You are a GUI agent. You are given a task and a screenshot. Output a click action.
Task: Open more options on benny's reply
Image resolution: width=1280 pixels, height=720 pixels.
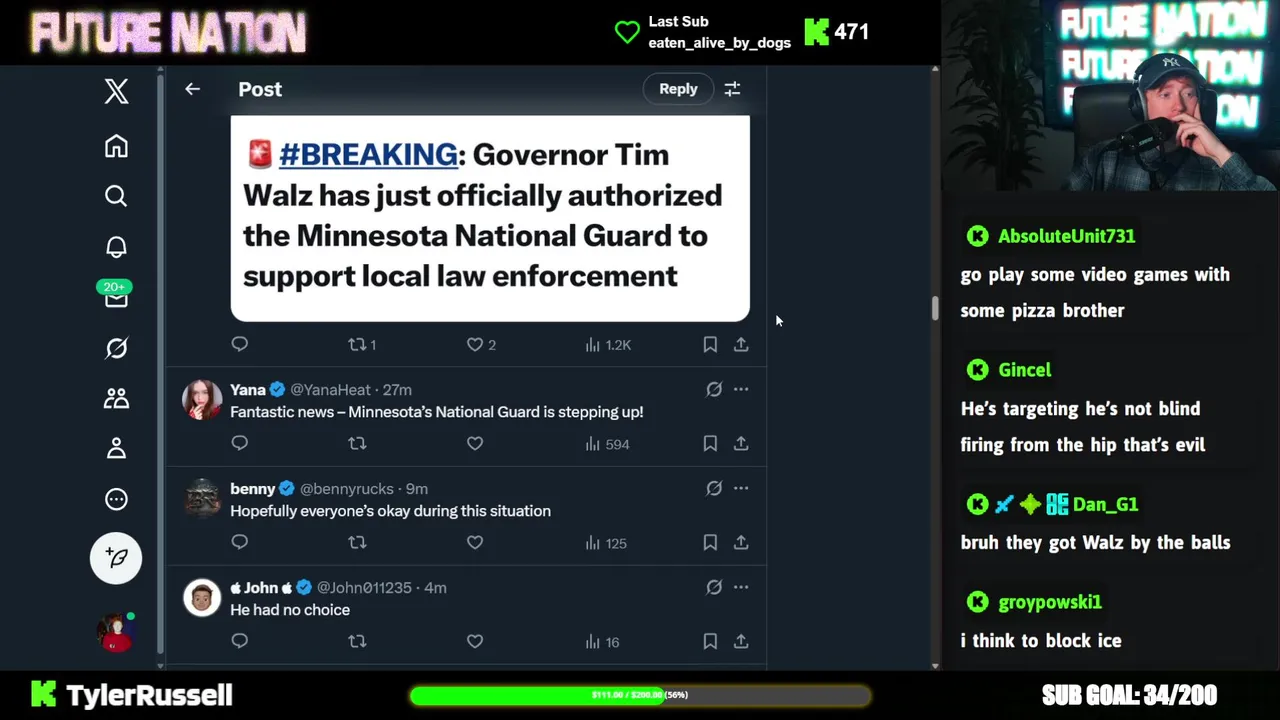click(x=741, y=488)
